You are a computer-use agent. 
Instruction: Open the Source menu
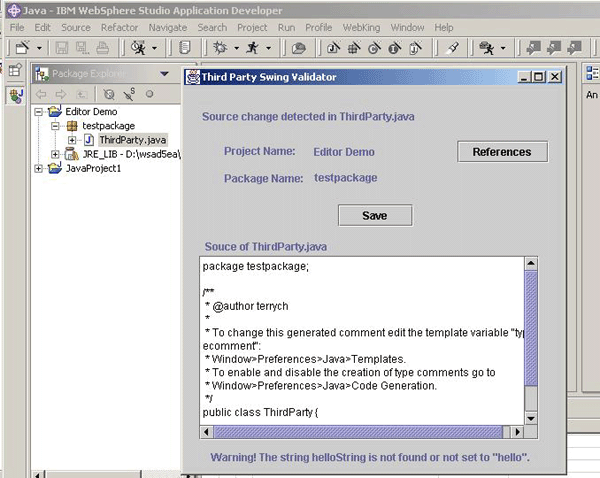point(76,28)
